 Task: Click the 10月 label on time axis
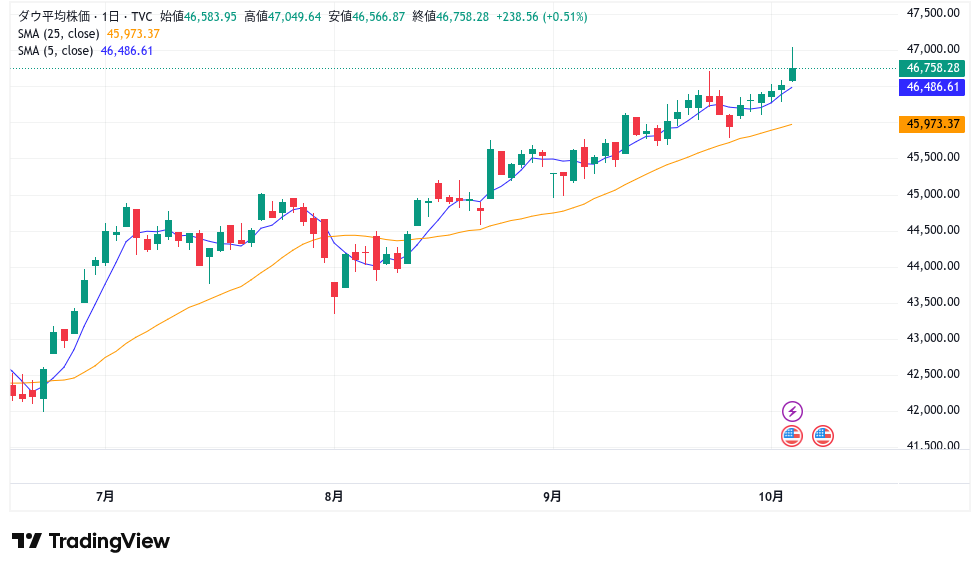pos(771,496)
